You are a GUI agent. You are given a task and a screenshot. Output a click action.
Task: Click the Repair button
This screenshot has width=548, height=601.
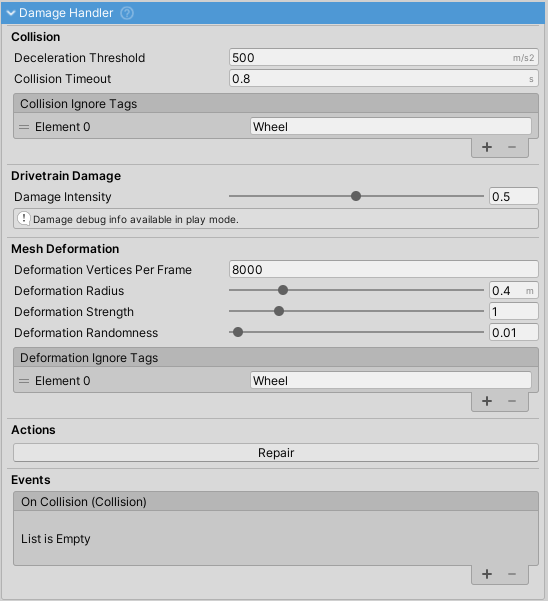[x=276, y=453]
